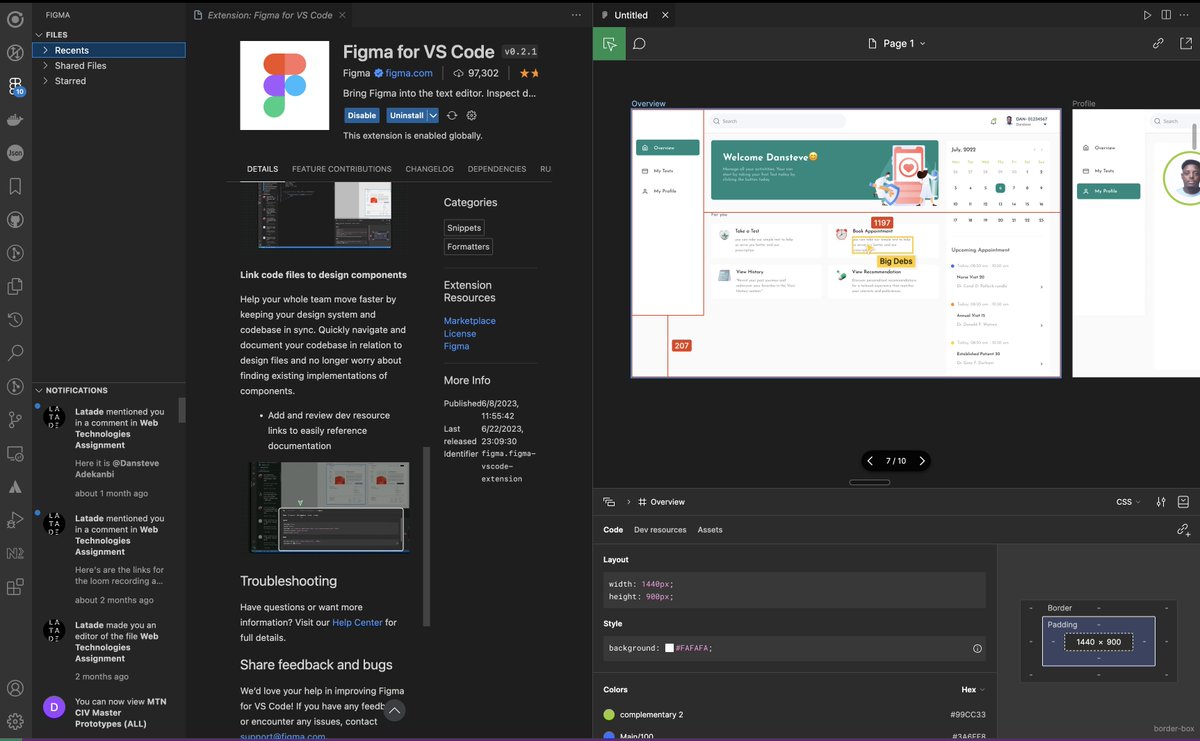Split the editor to the right
Screen dimensions: 1200x741
(1166, 15)
